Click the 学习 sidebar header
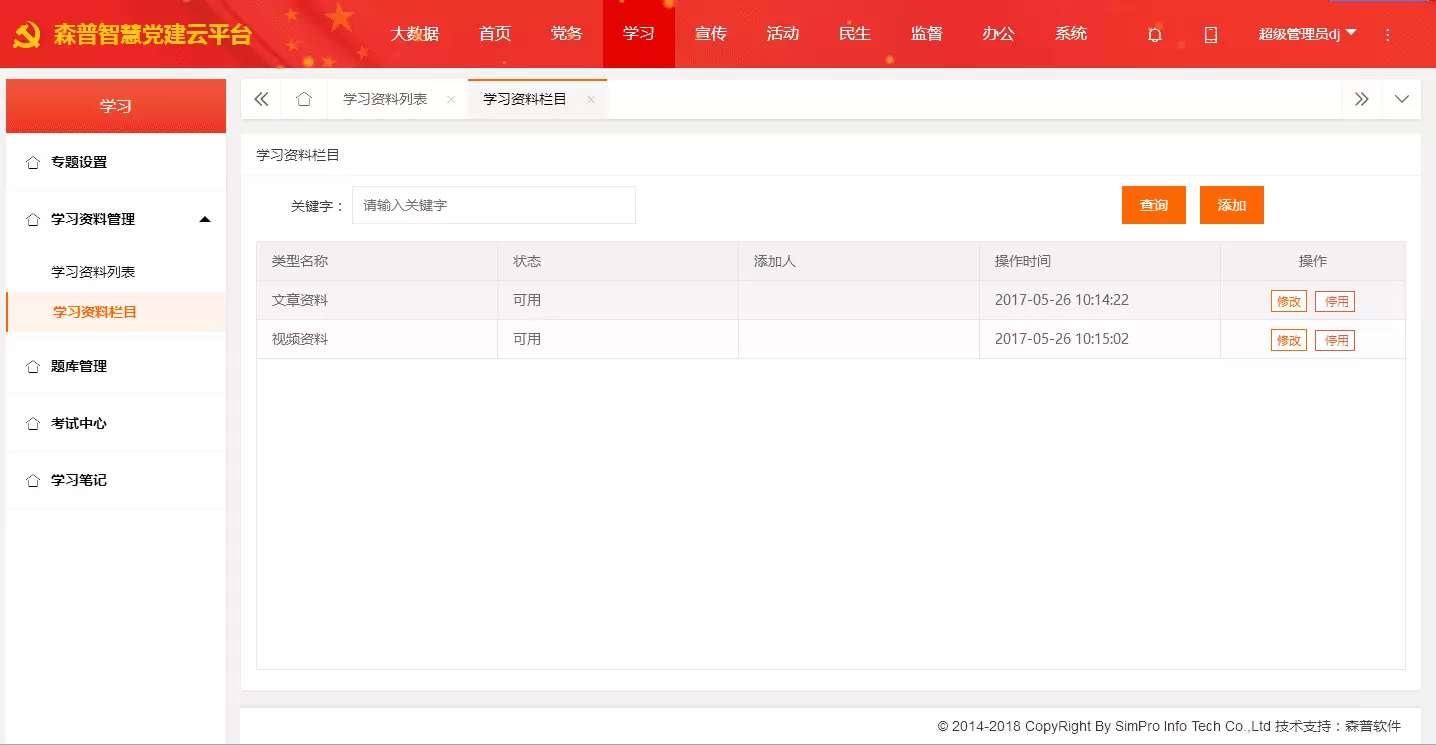 tap(116, 106)
